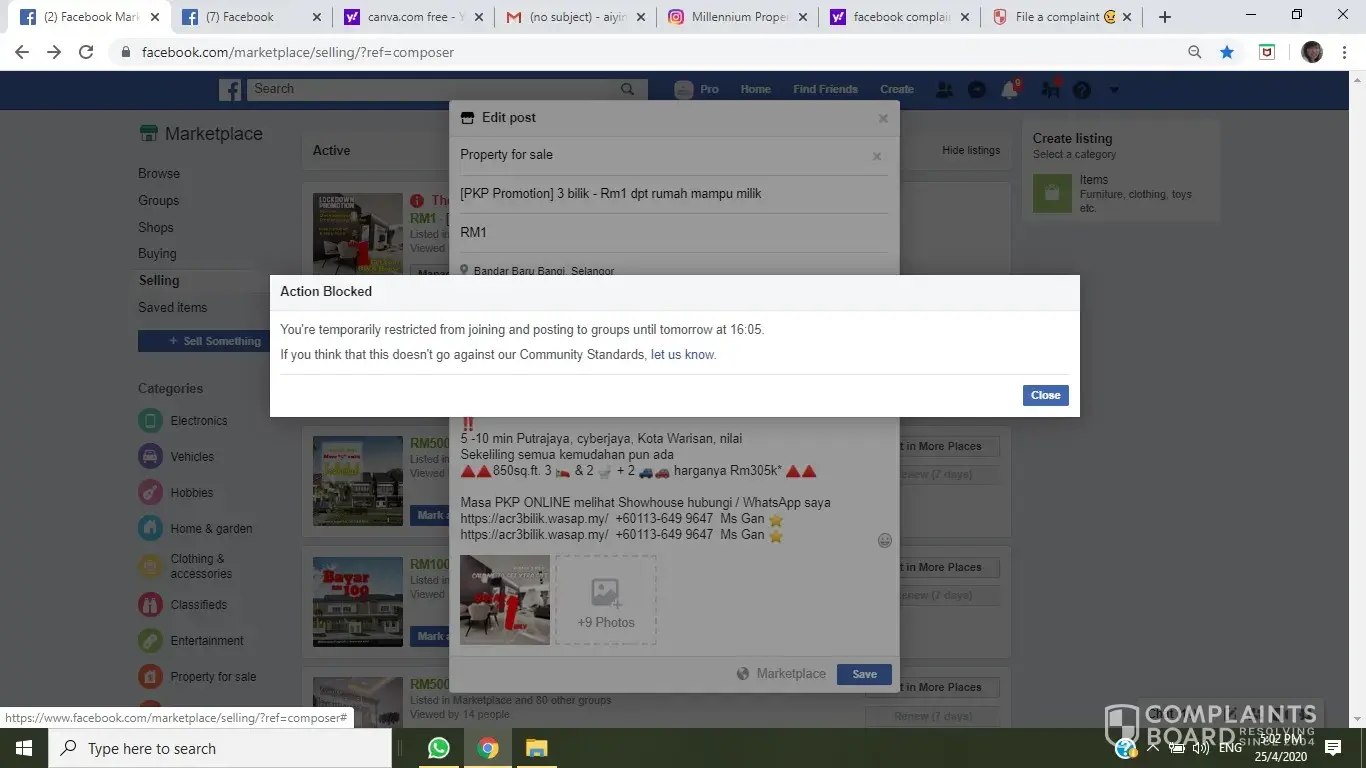Click Windows 'Type here to search' box
This screenshot has width=1366, height=768.
coord(220,748)
